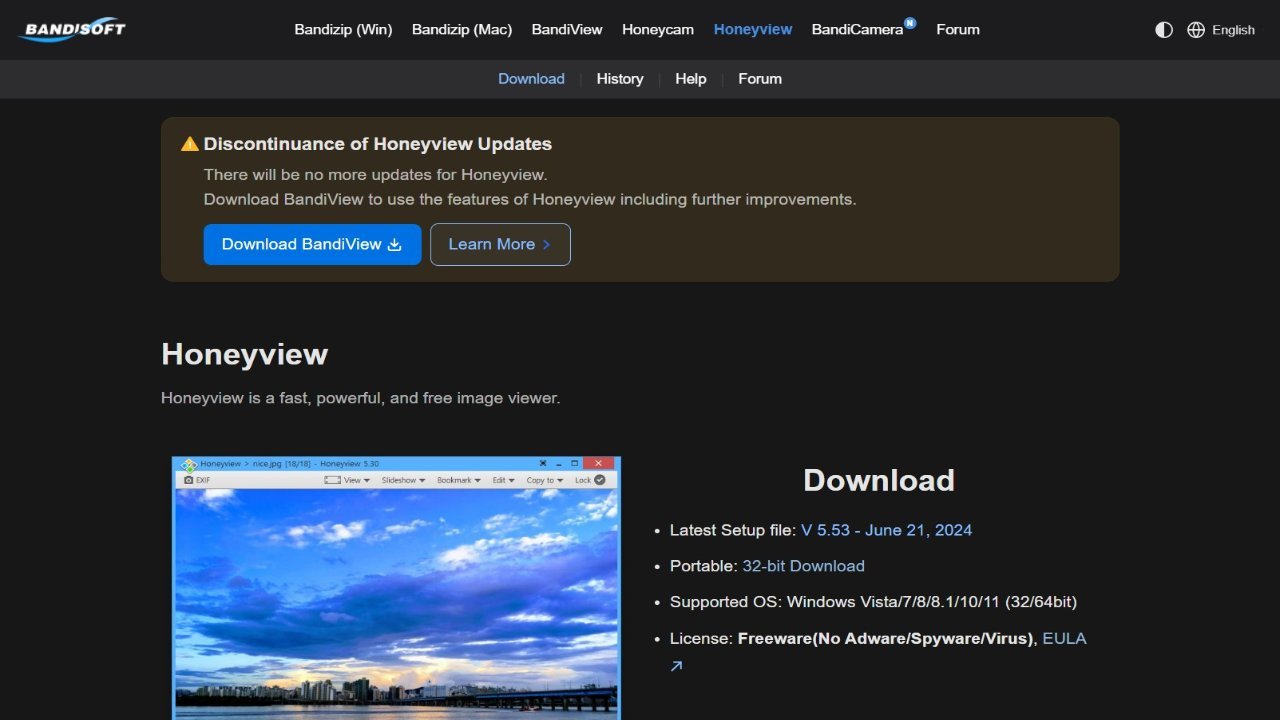Screen dimensions: 1280x720
Task: Open the globe language icon
Action: point(1196,30)
